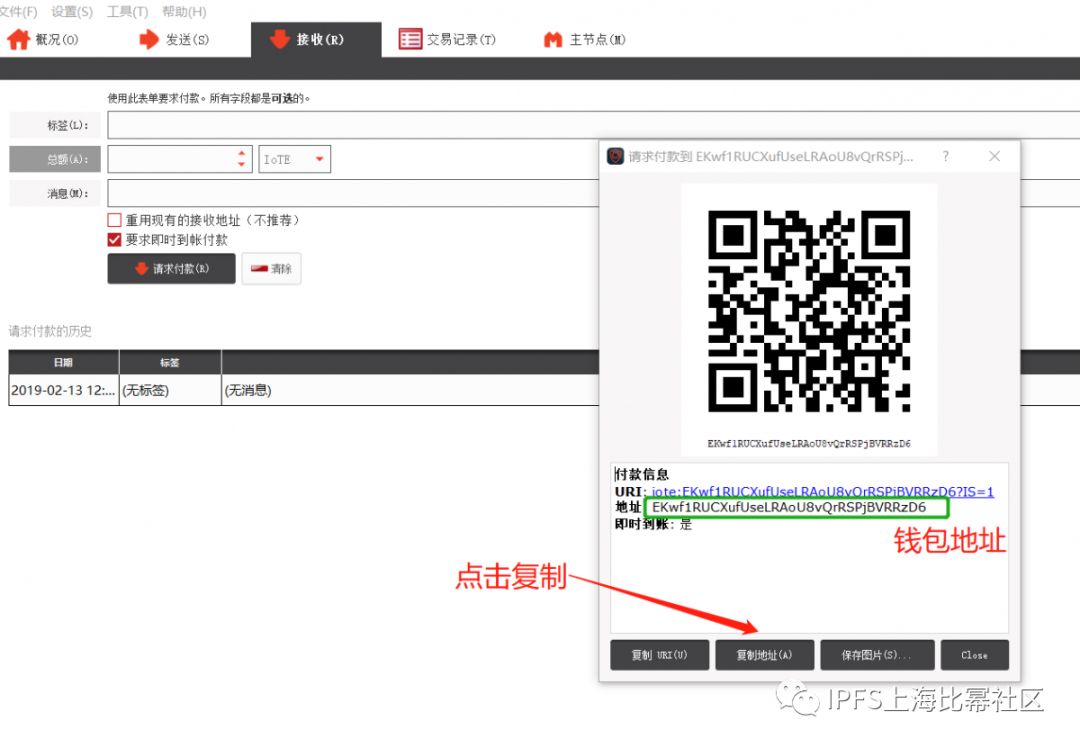Click the 付款信息 heading text

pos(642,475)
